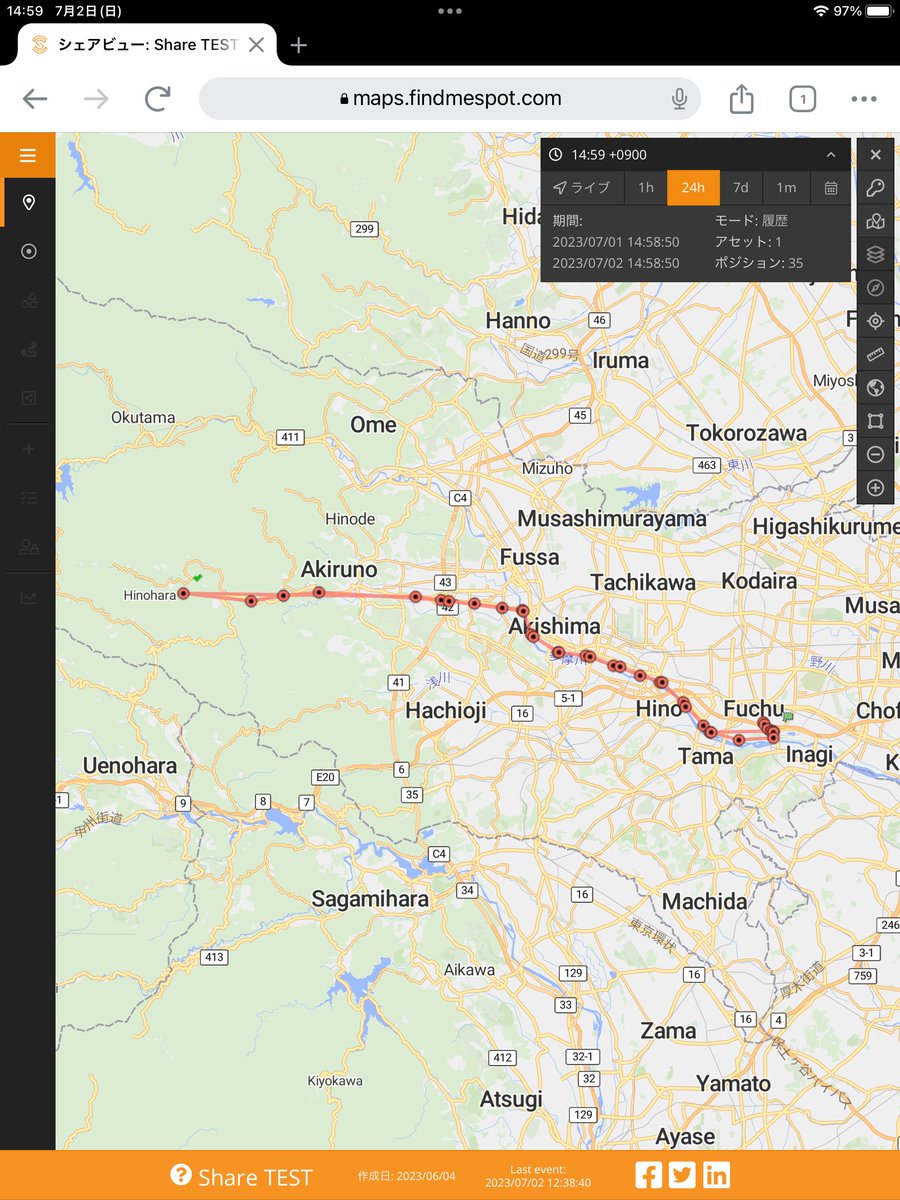Tap the microphone in address bar
The image size is (900, 1200).
[x=679, y=99]
